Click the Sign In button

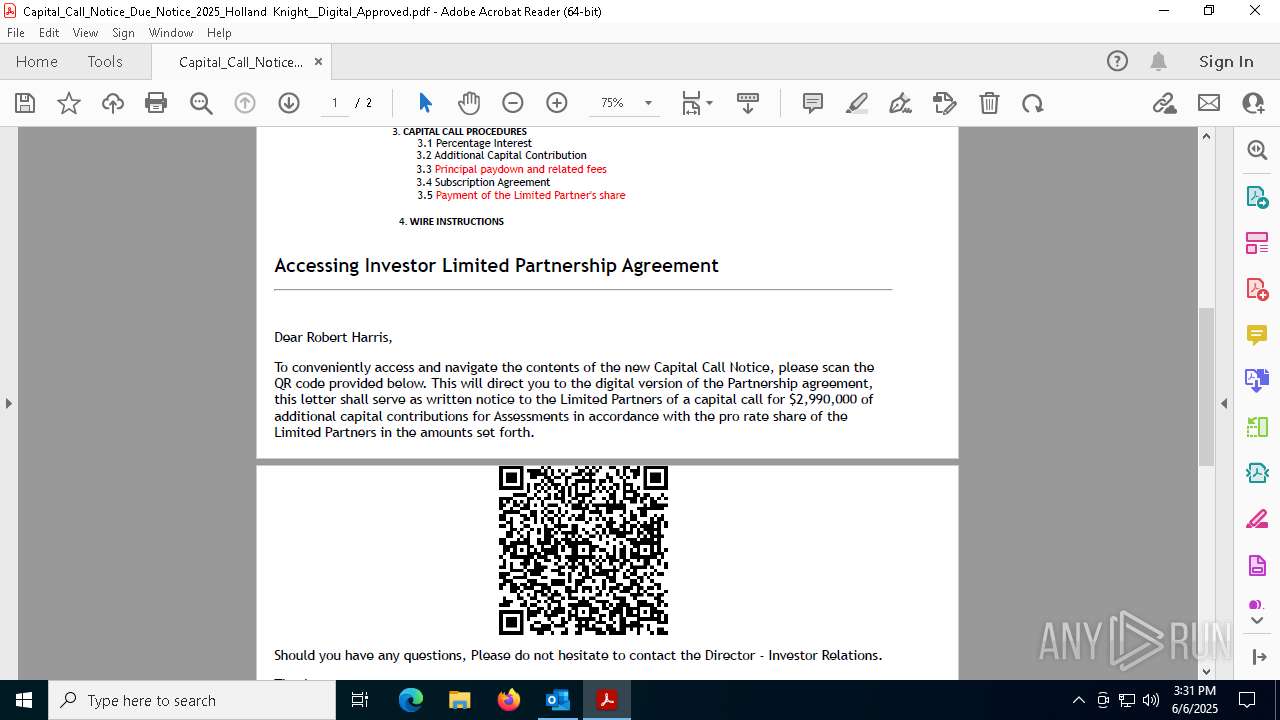pos(1226,62)
